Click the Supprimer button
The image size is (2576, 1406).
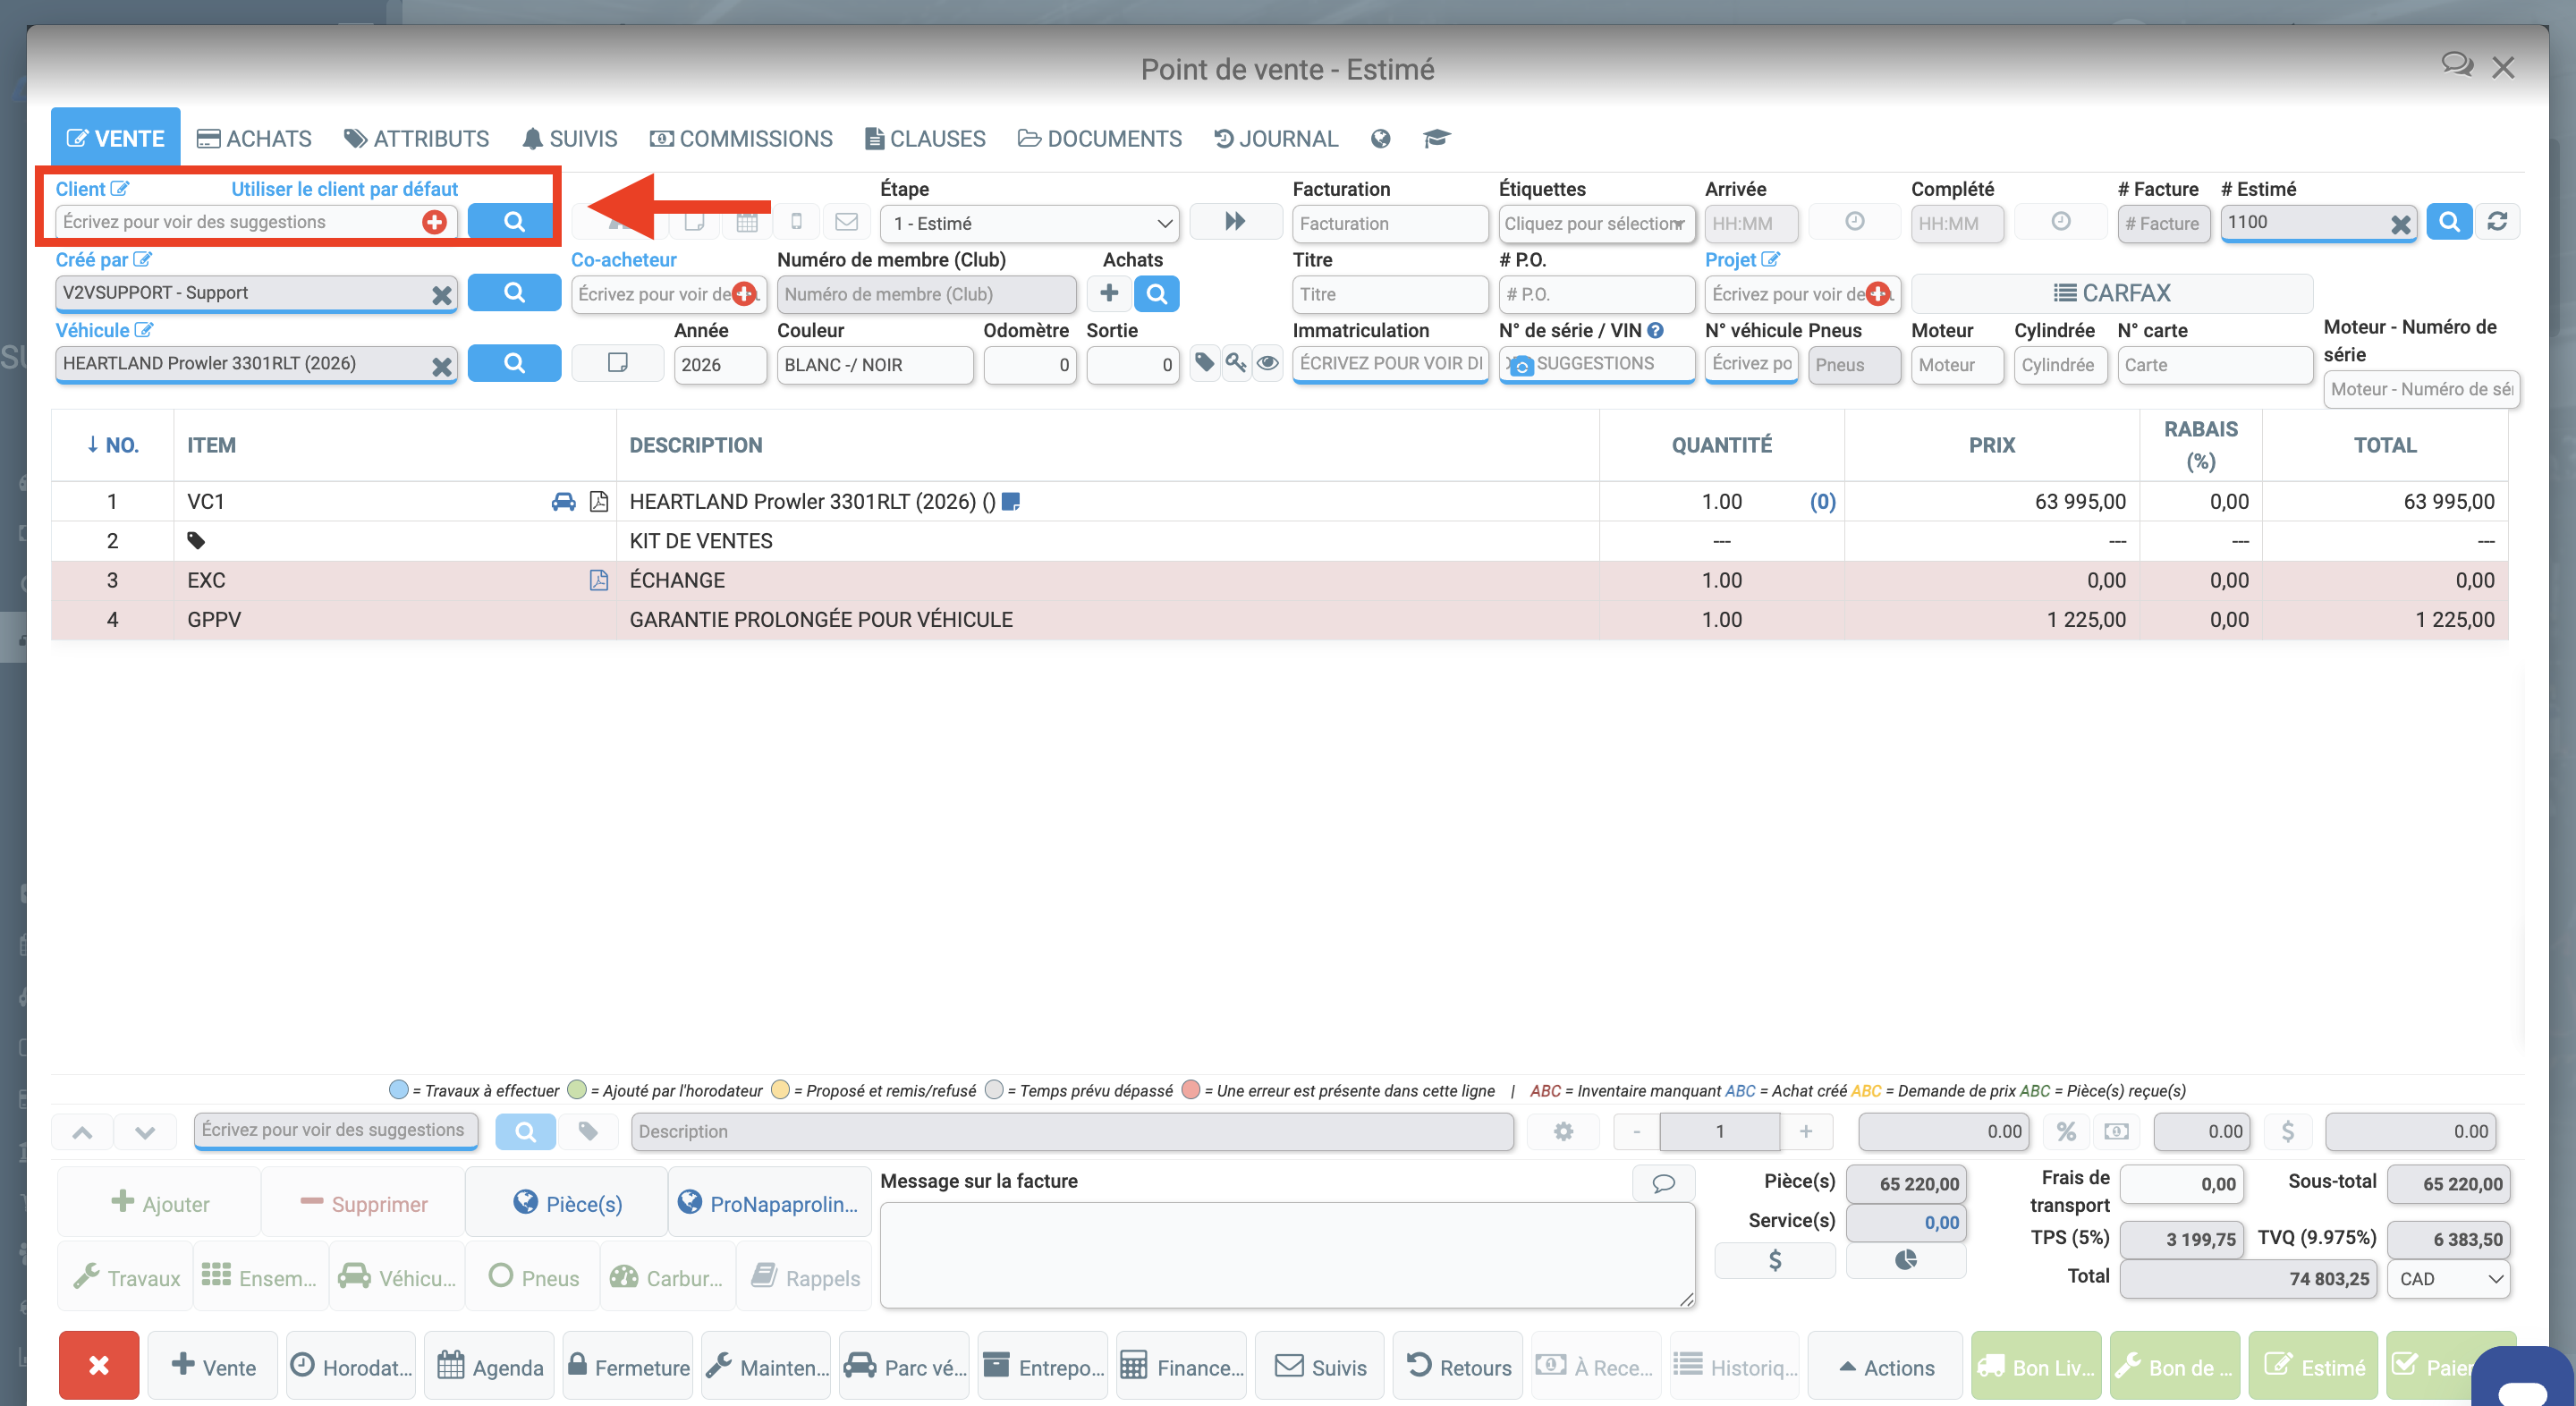(x=364, y=1203)
